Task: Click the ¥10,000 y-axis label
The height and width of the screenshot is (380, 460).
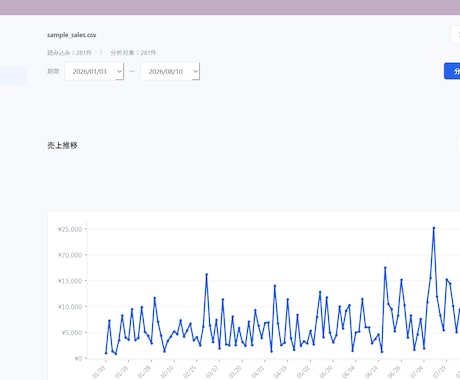Action: (x=70, y=307)
